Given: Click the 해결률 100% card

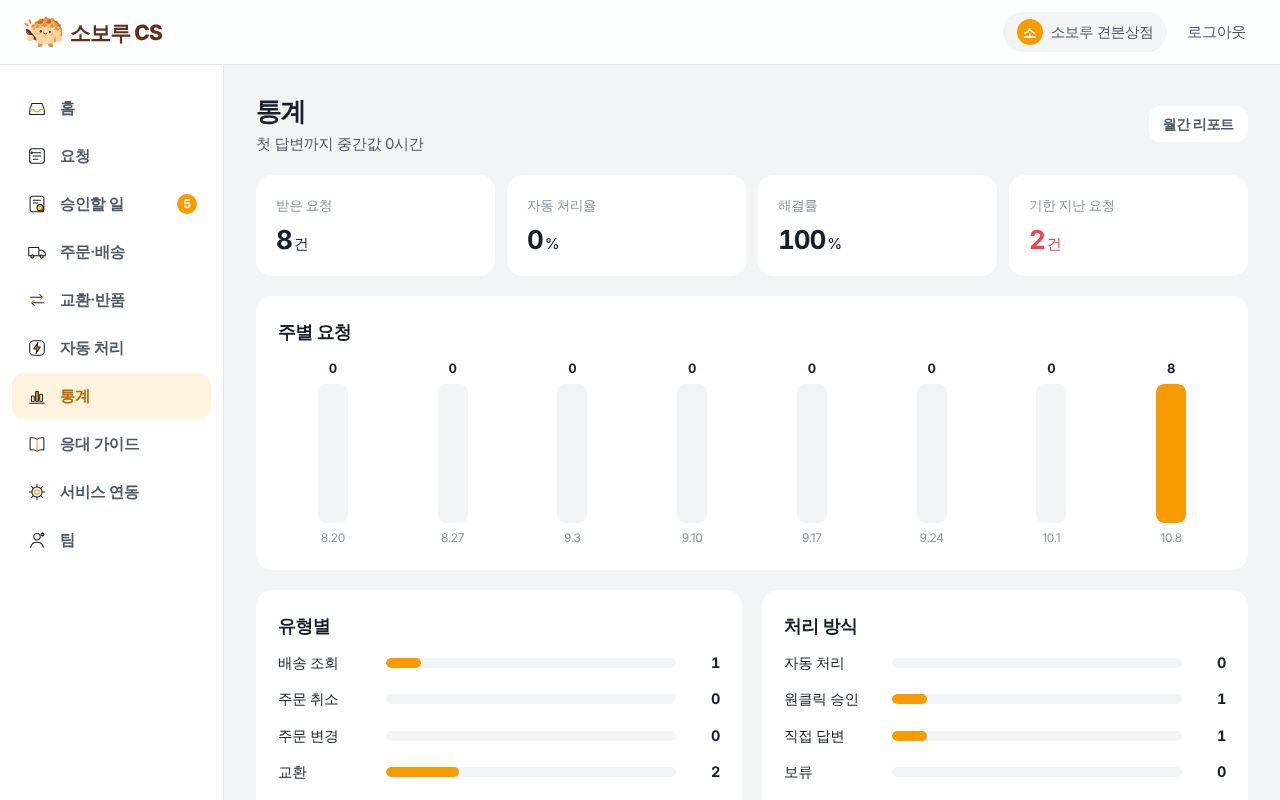Looking at the screenshot, I should (877, 225).
